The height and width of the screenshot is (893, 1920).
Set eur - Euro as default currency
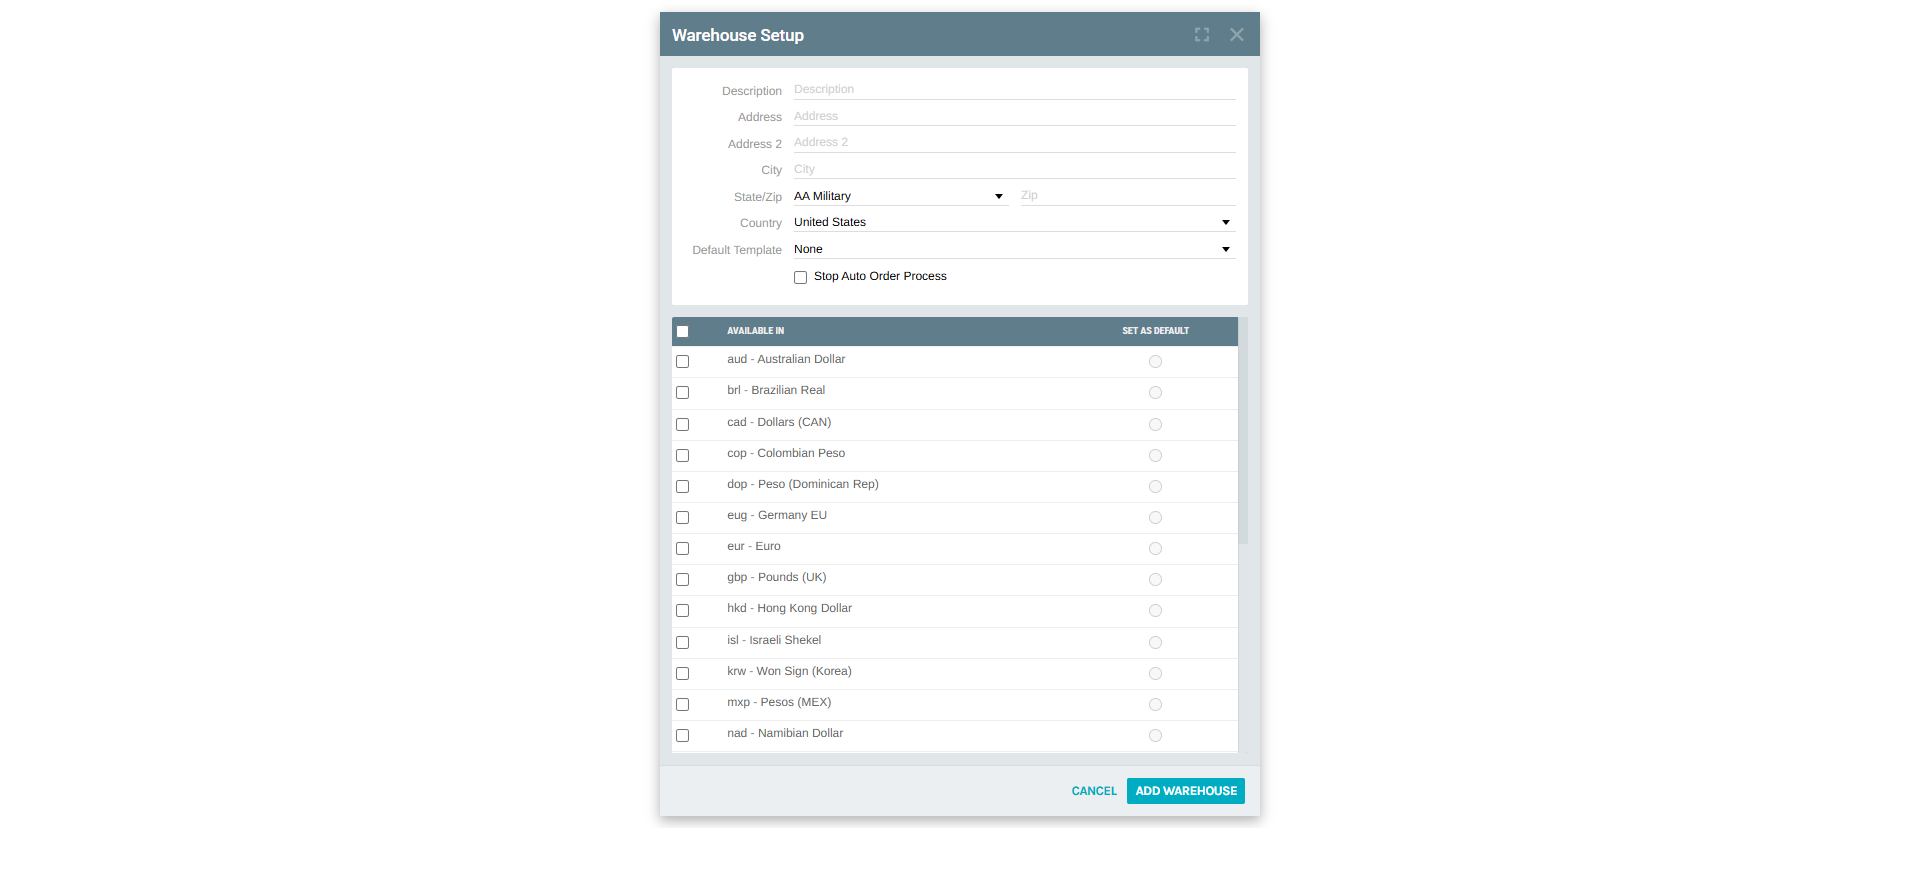click(x=1155, y=548)
